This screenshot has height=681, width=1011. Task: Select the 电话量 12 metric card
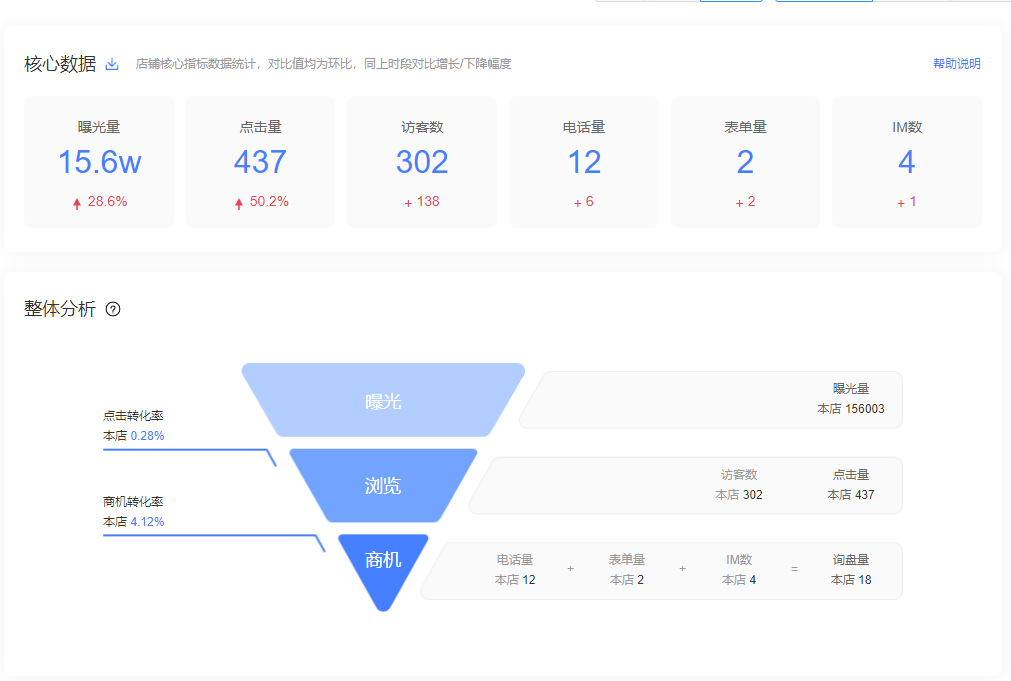pyautogui.click(x=584, y=161)
